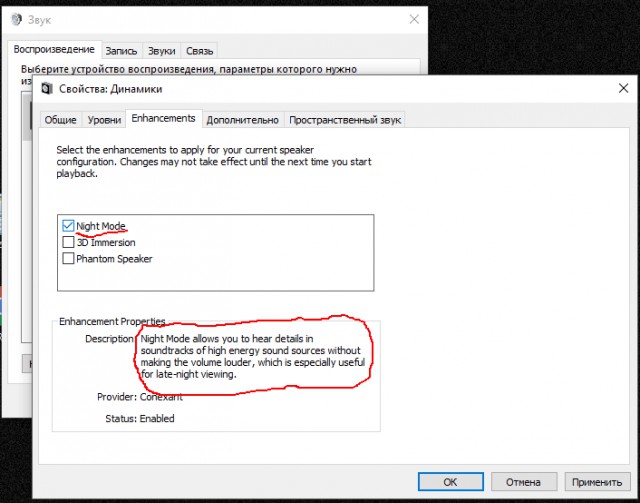Click the Отмена button
Image resolution: width=640 pixels, height=503 pixels.
tap(524, 482)
